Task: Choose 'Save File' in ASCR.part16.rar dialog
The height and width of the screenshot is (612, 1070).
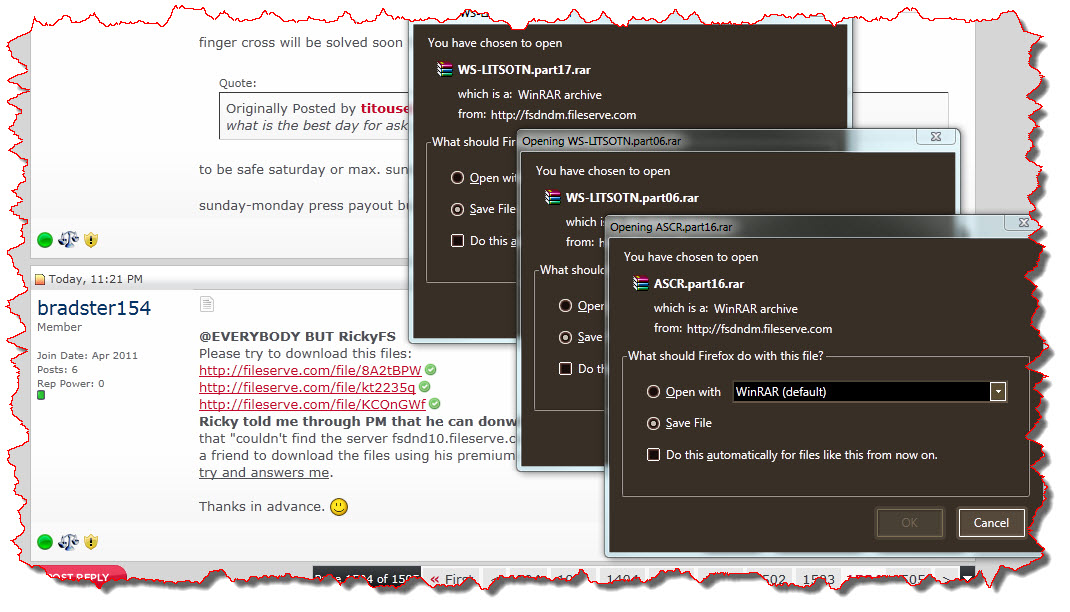Action: click(654, 423)
